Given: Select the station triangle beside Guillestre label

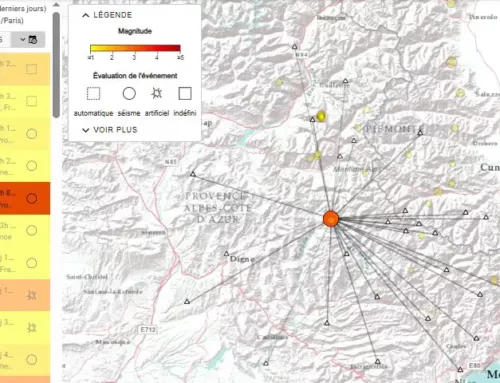Looking at the screenshot, I should (346, 81).
